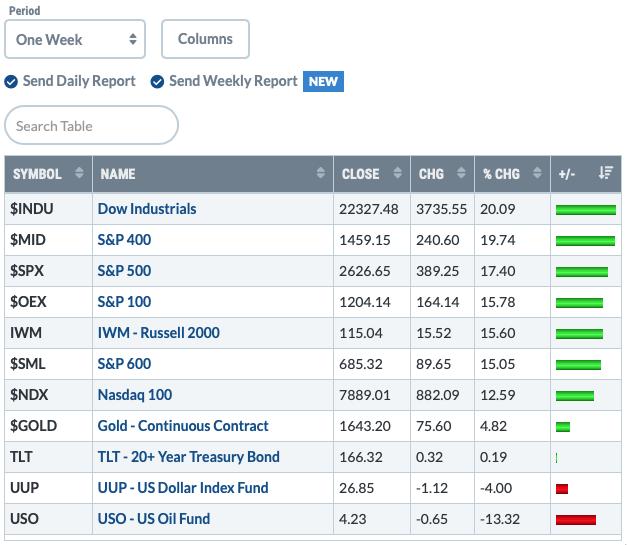627x545 pixels.
Task: Open the S&P 100 link
Action: 124,302
